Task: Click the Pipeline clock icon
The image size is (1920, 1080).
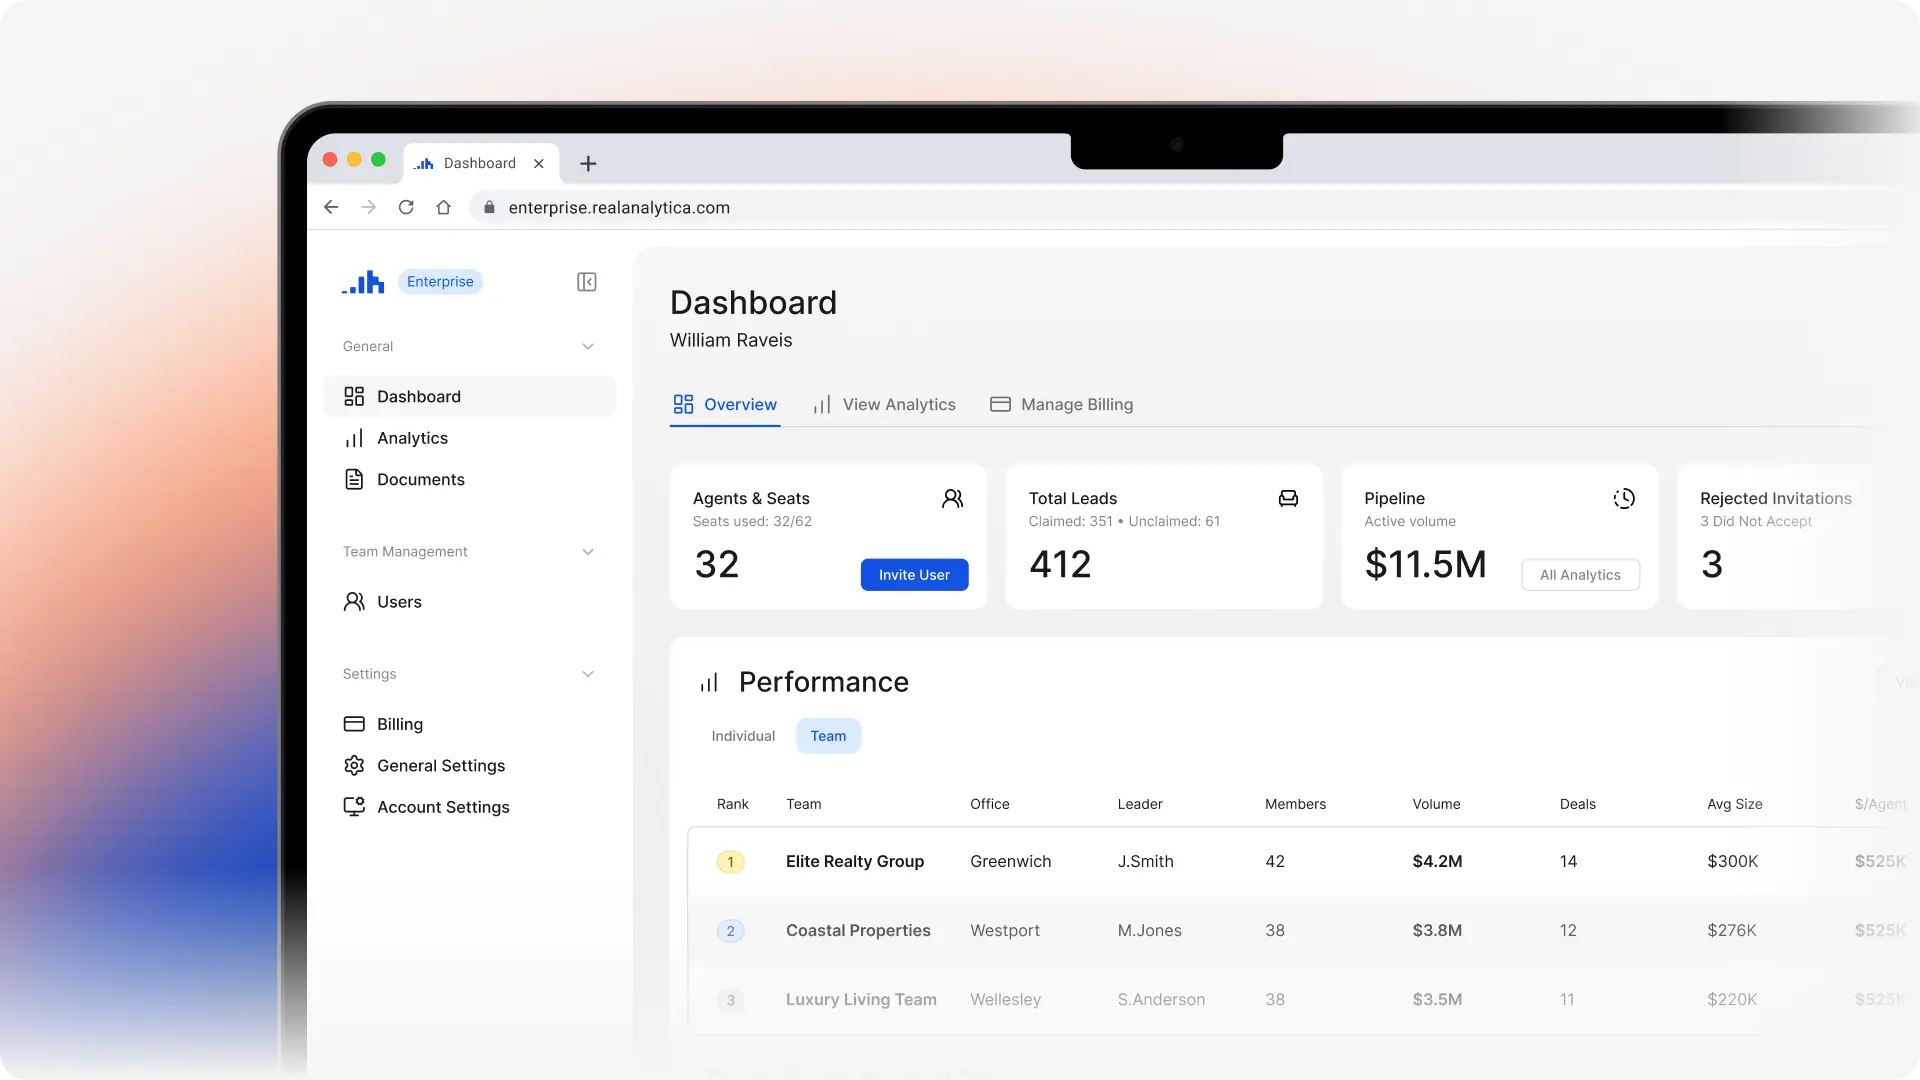Action: (1624, 498)
